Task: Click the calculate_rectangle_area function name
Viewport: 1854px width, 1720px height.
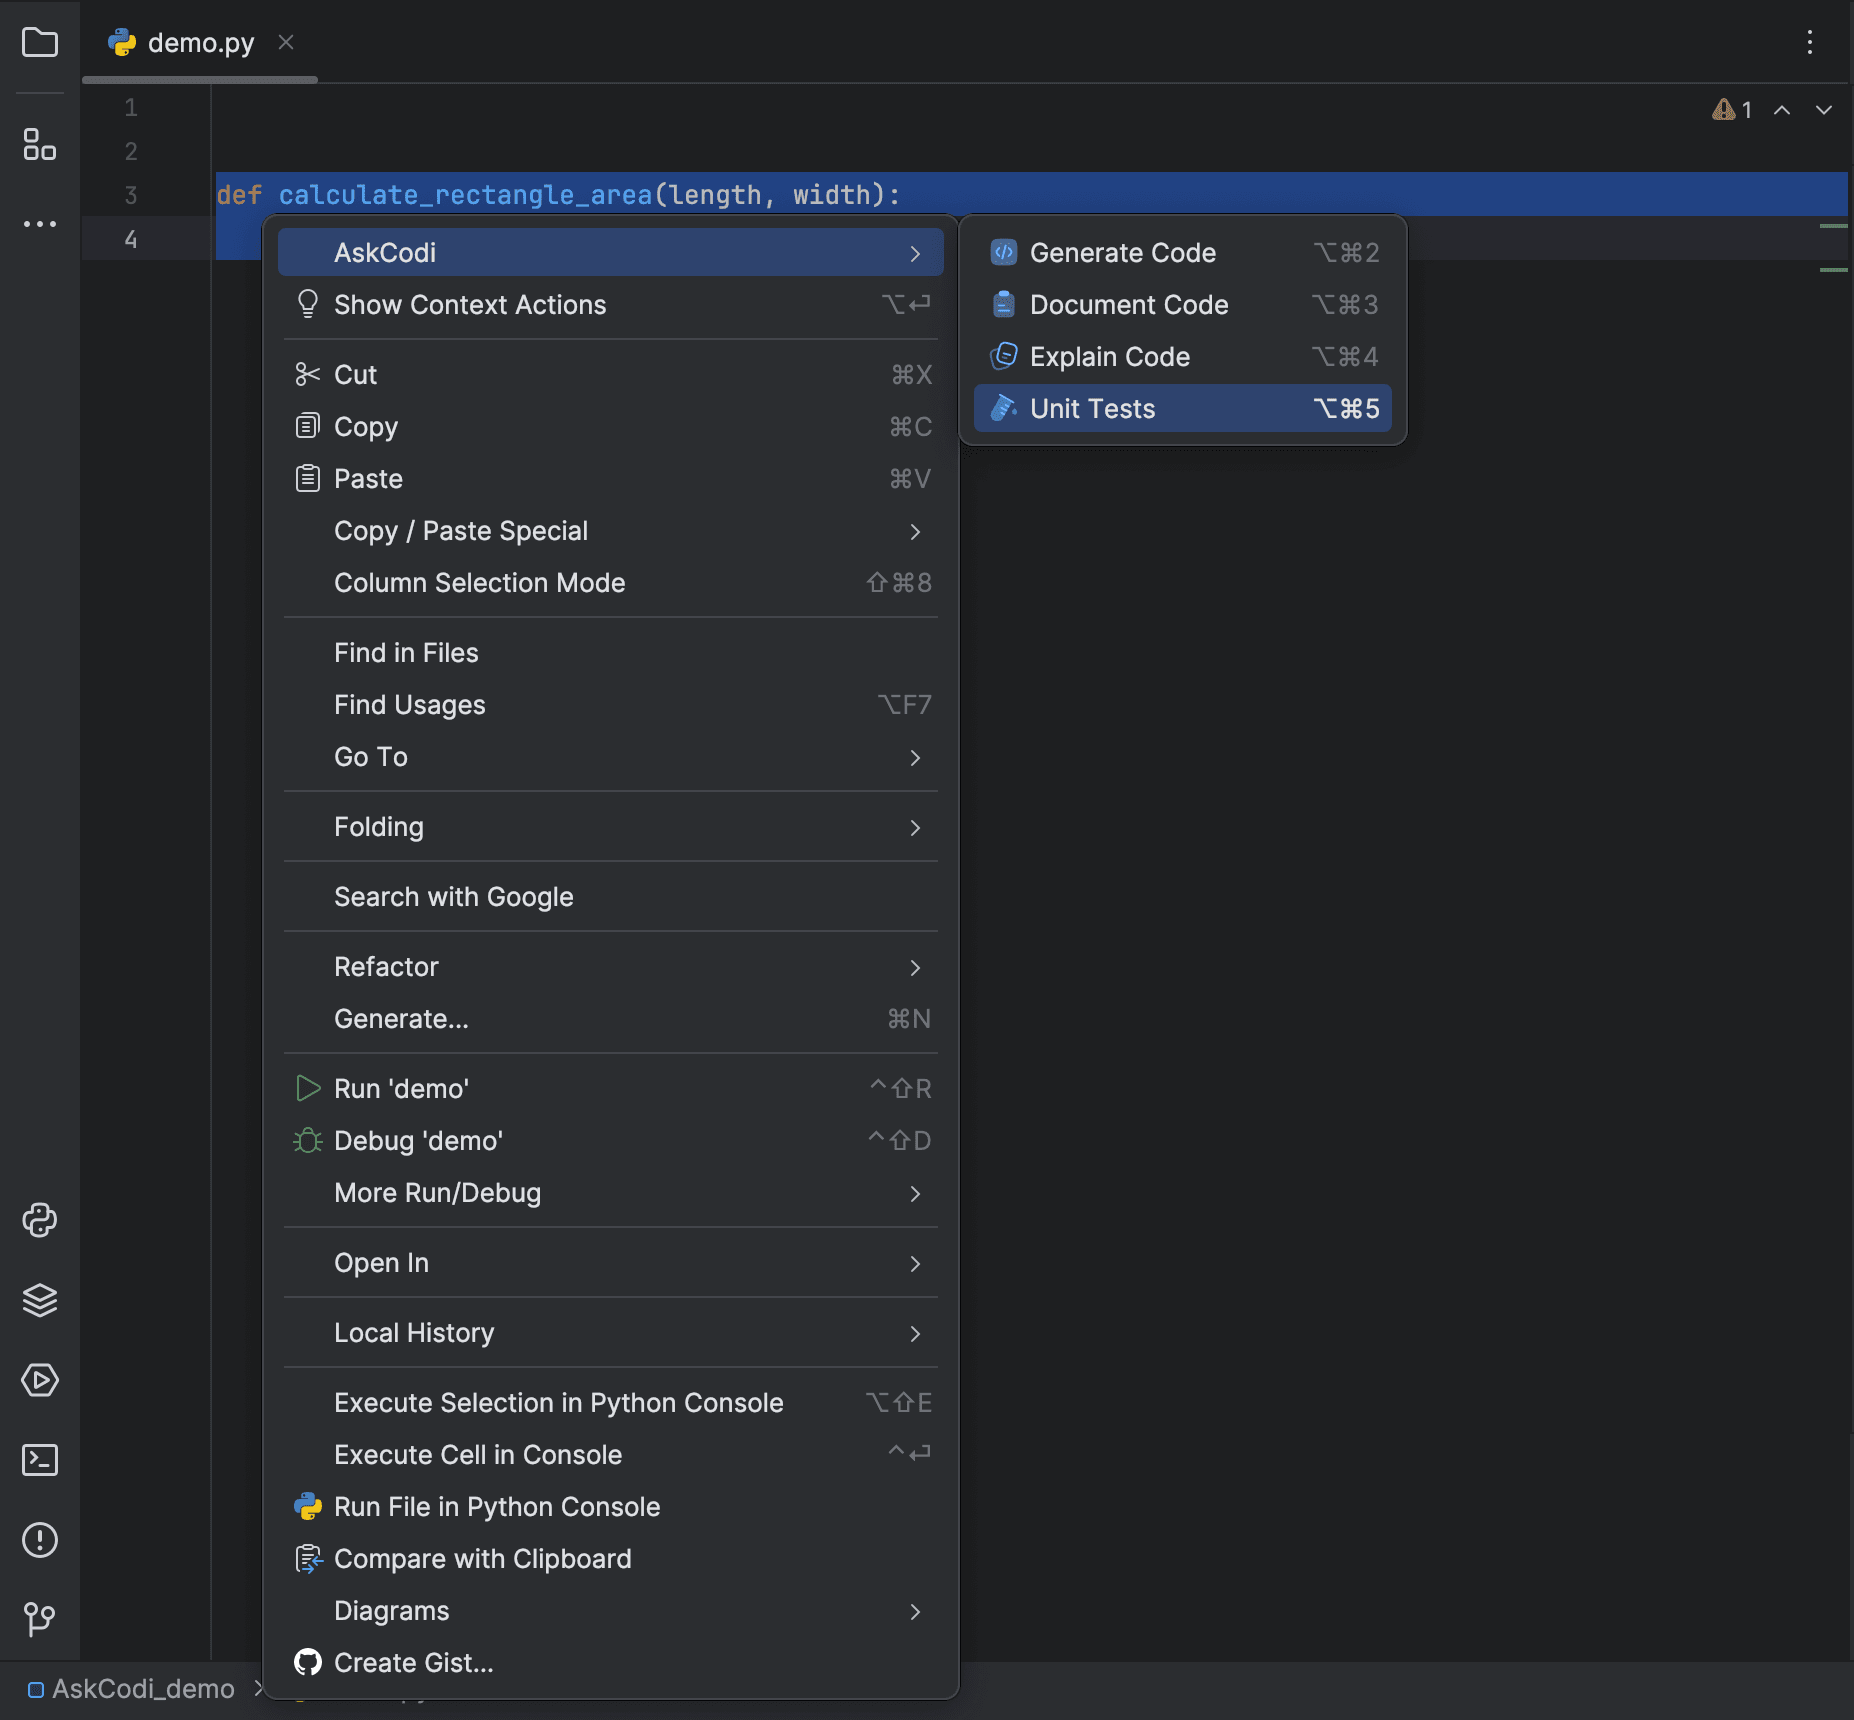Action: (x=465, y=195)
